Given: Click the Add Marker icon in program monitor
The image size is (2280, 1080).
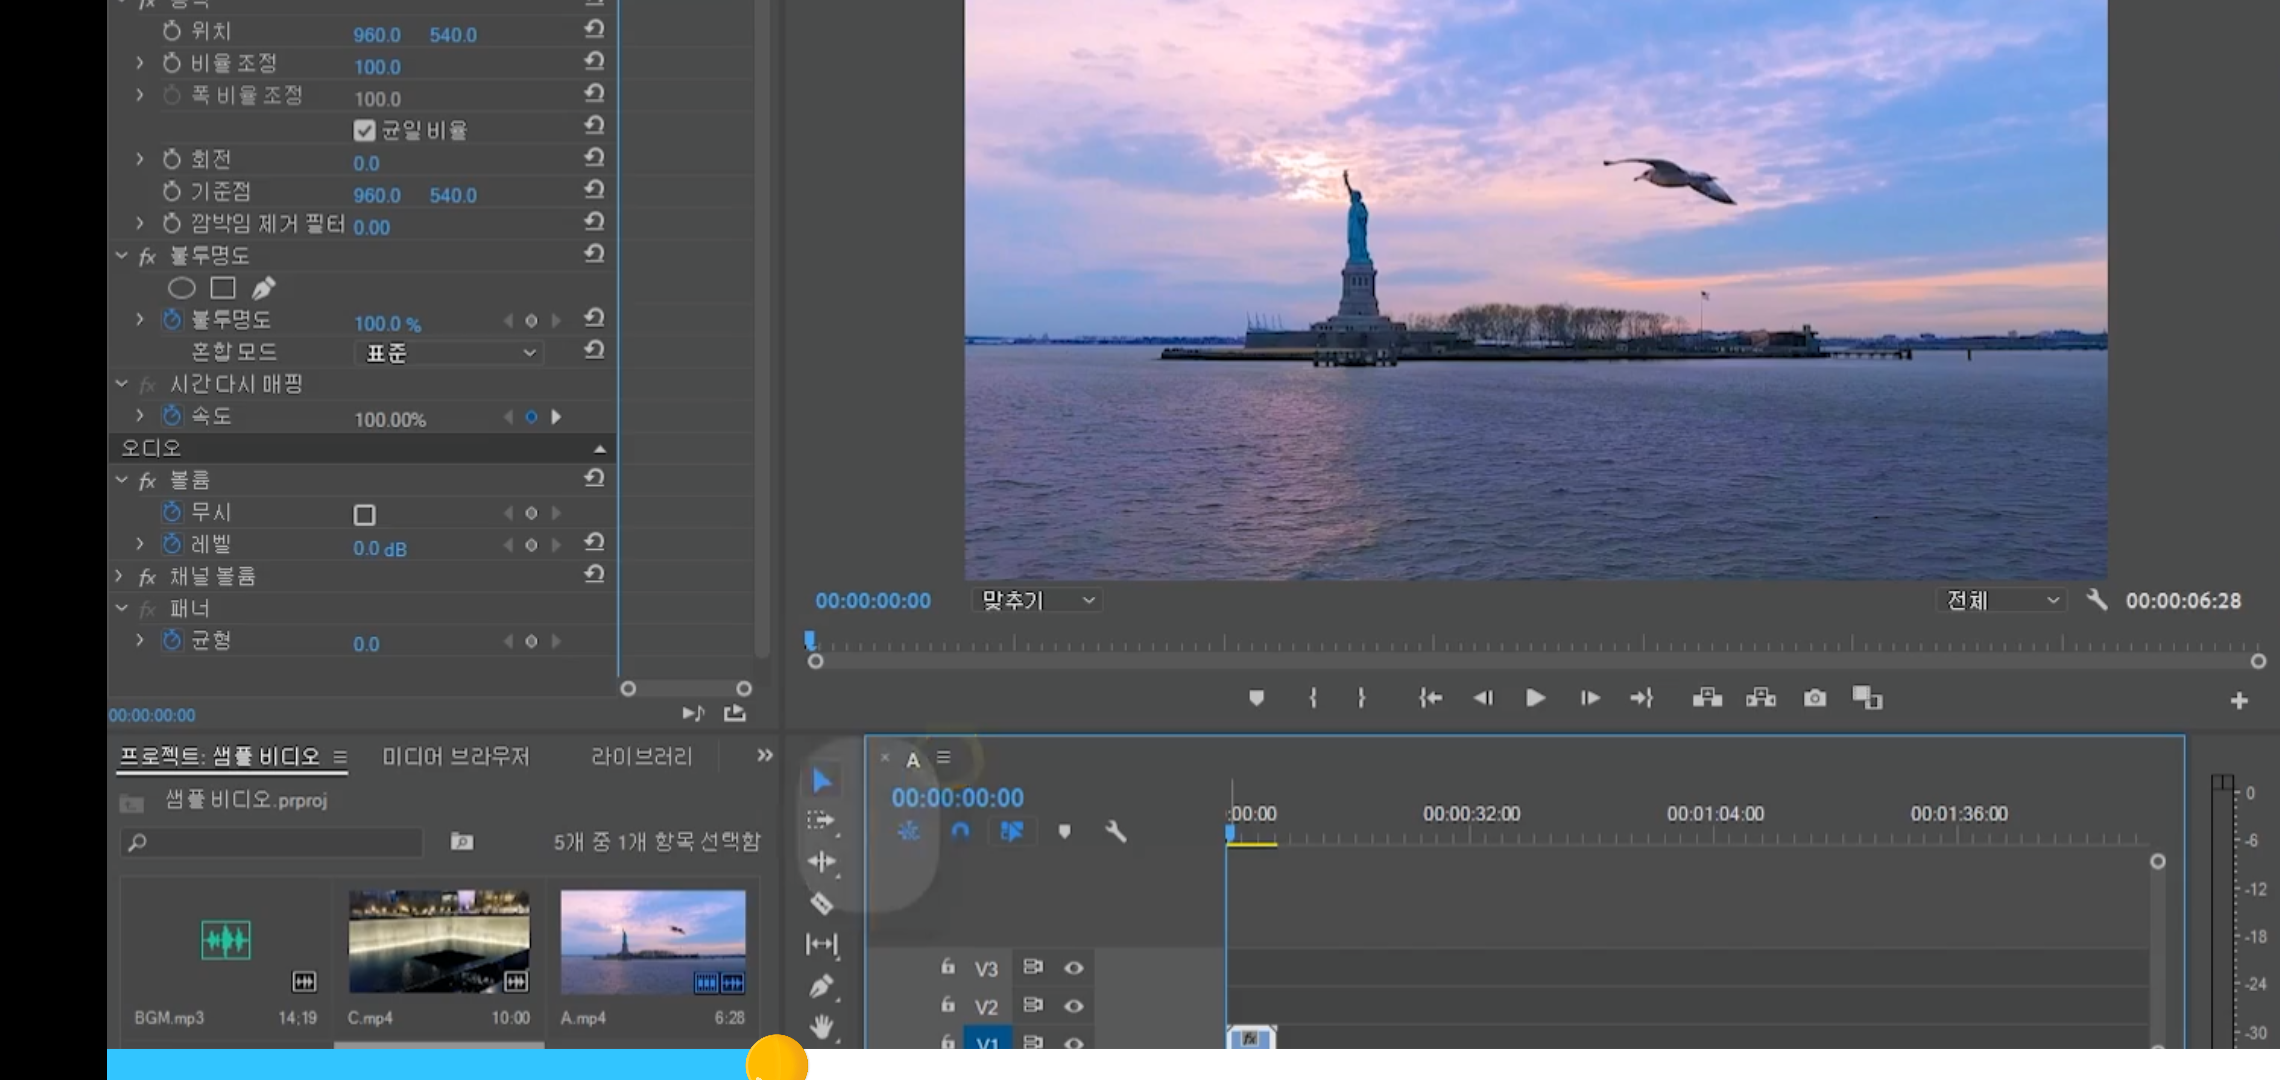Looking at the screenshot, I should (x=1257, y=698).
